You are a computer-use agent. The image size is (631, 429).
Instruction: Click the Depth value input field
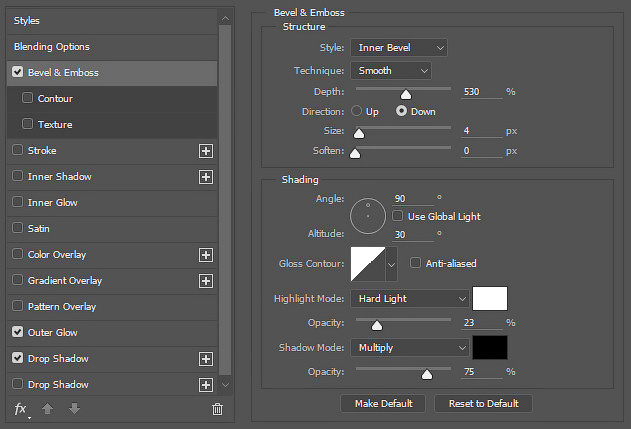481,92
